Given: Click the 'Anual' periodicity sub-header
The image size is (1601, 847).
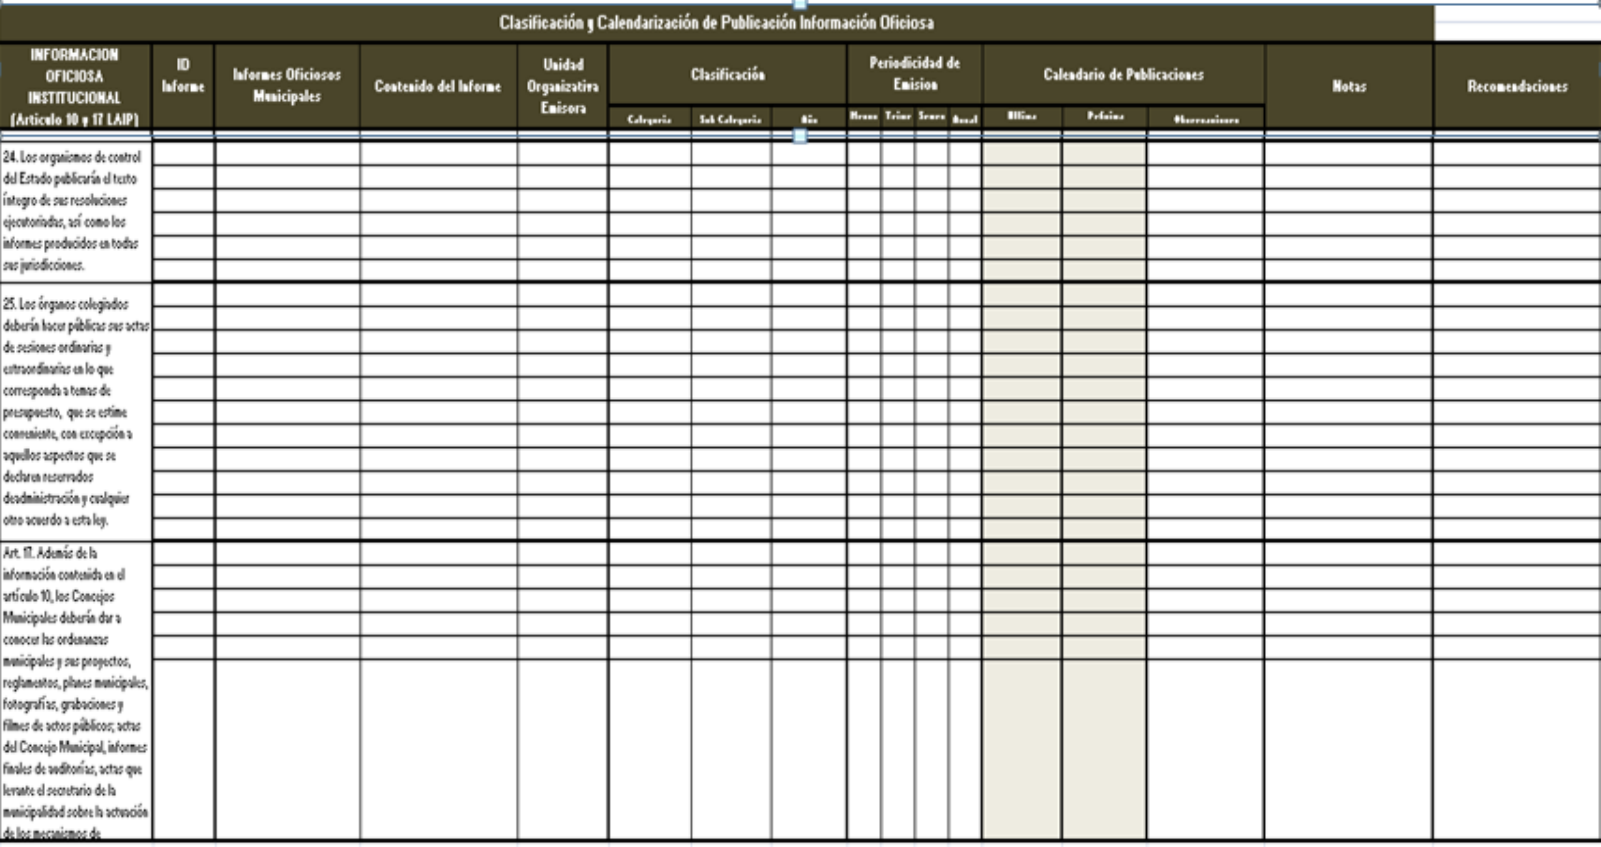Looking at the screenshot, I should 965,118.
